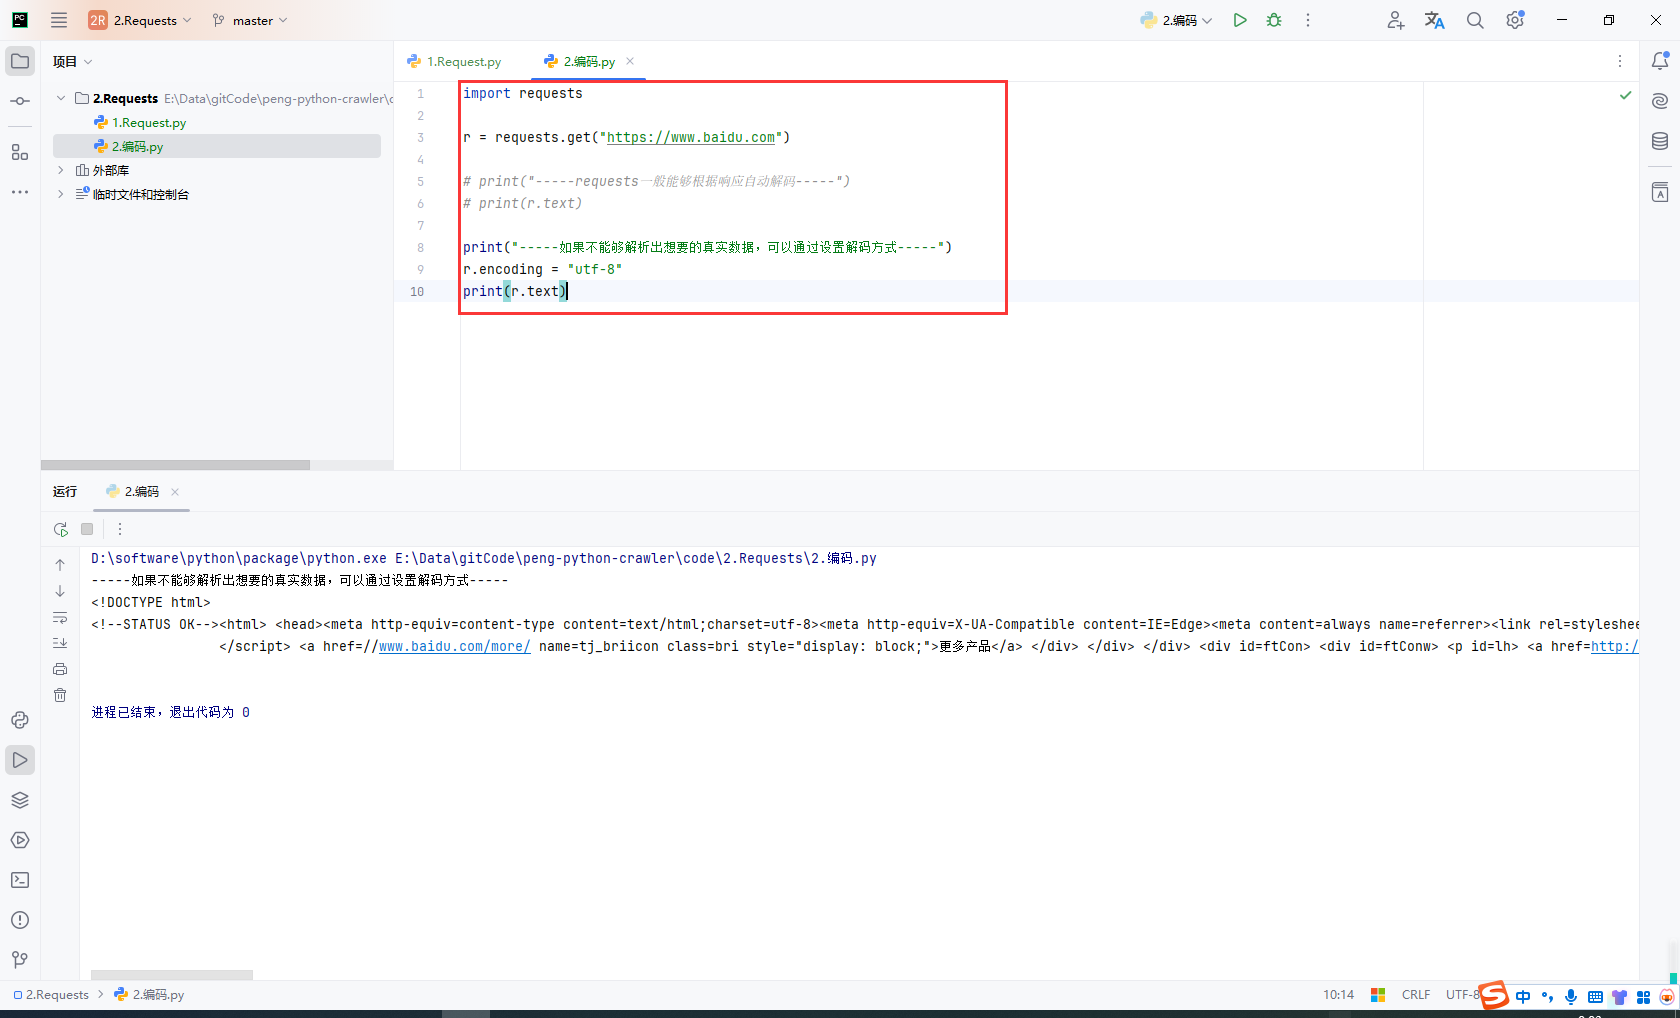1680x1018 pixels.
Task: Toggle soft-wrap in the Run console
Action: pyautogui.click(x=60, y=617)
